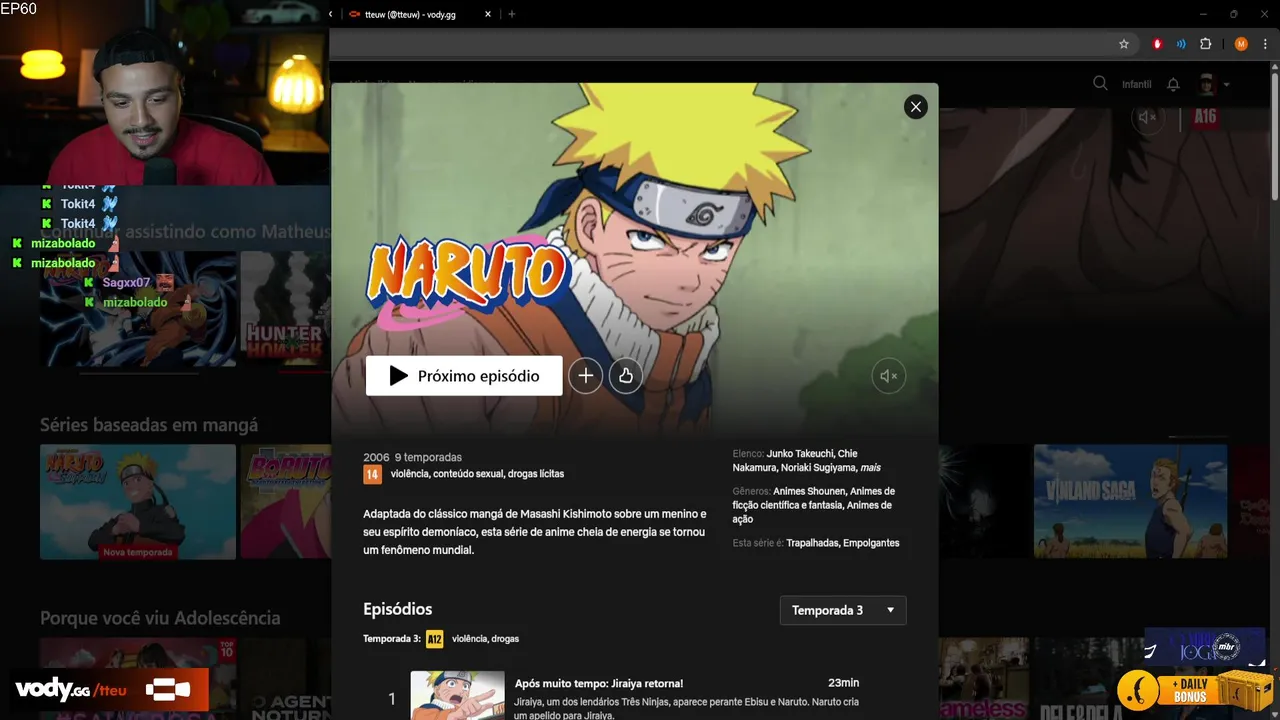Click the page scrollbar up arrow

1274,66
